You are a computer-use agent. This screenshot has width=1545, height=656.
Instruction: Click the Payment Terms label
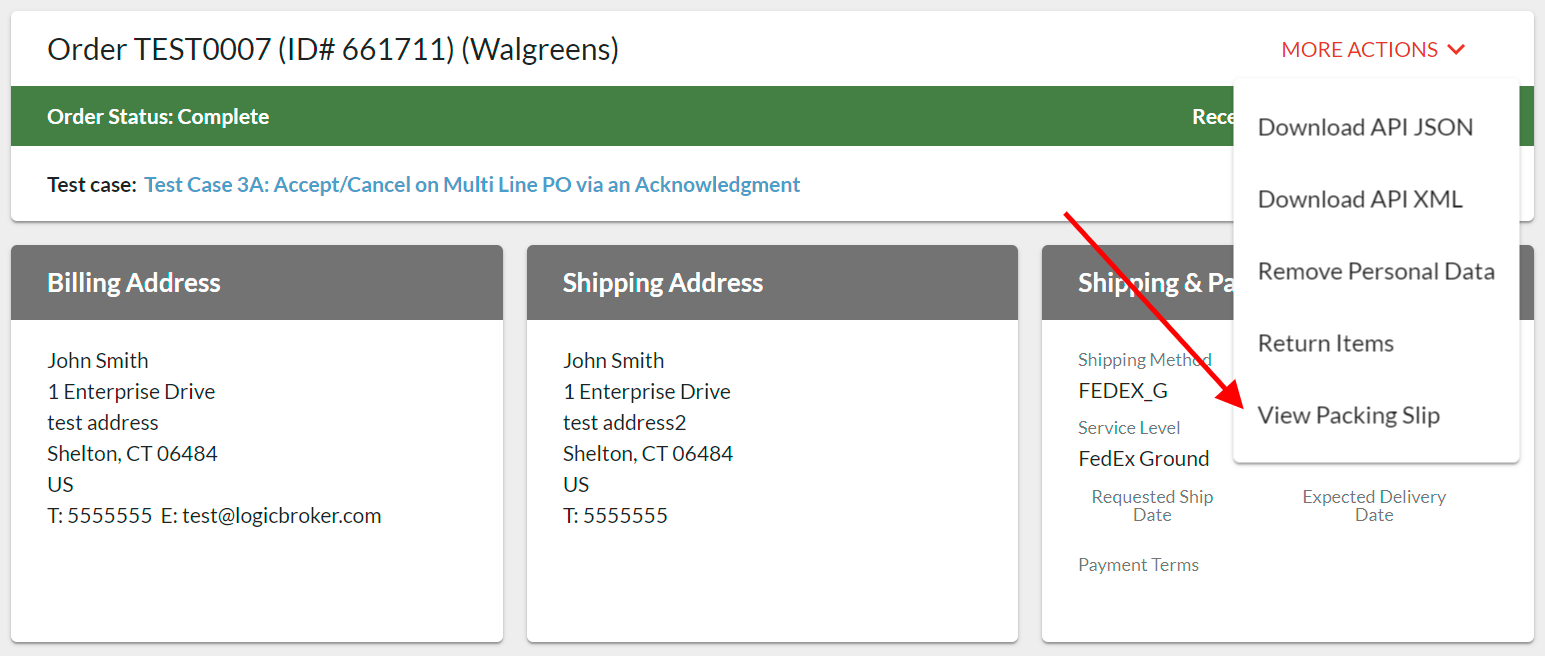tap(1138, 565)
